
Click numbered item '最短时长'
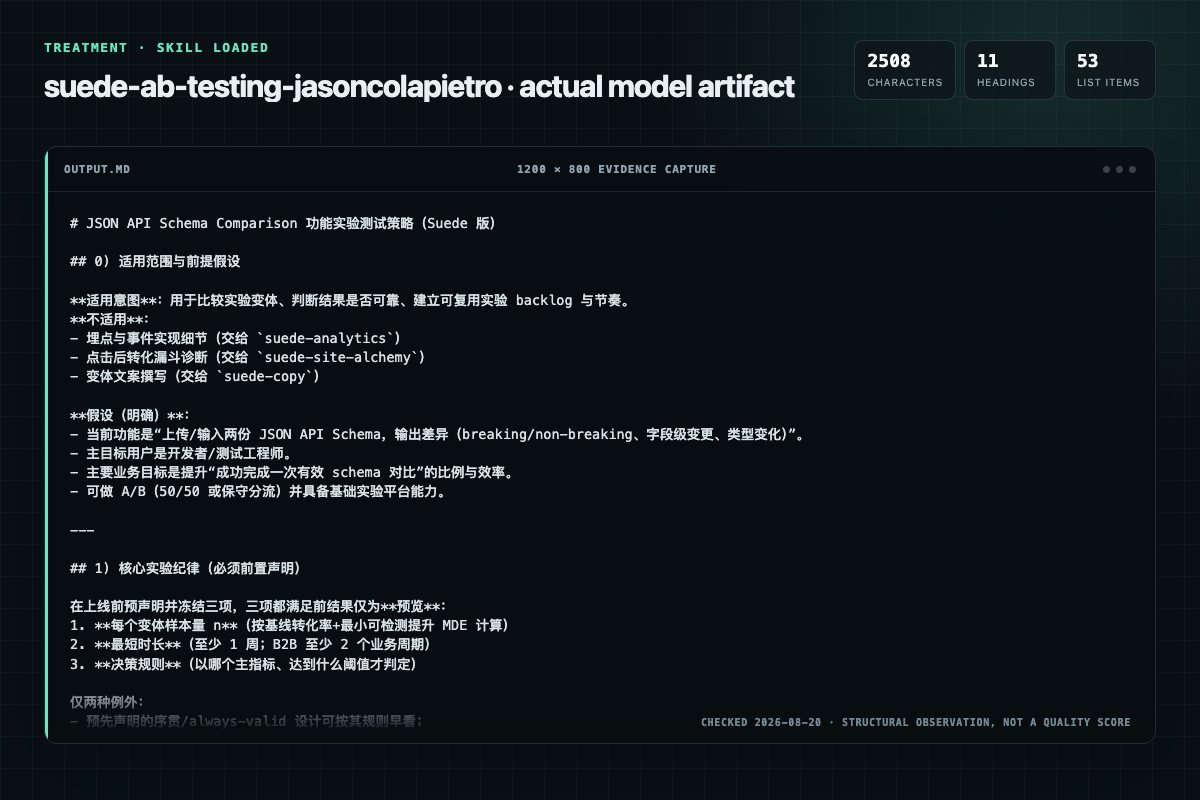click(x=251, y=644)
